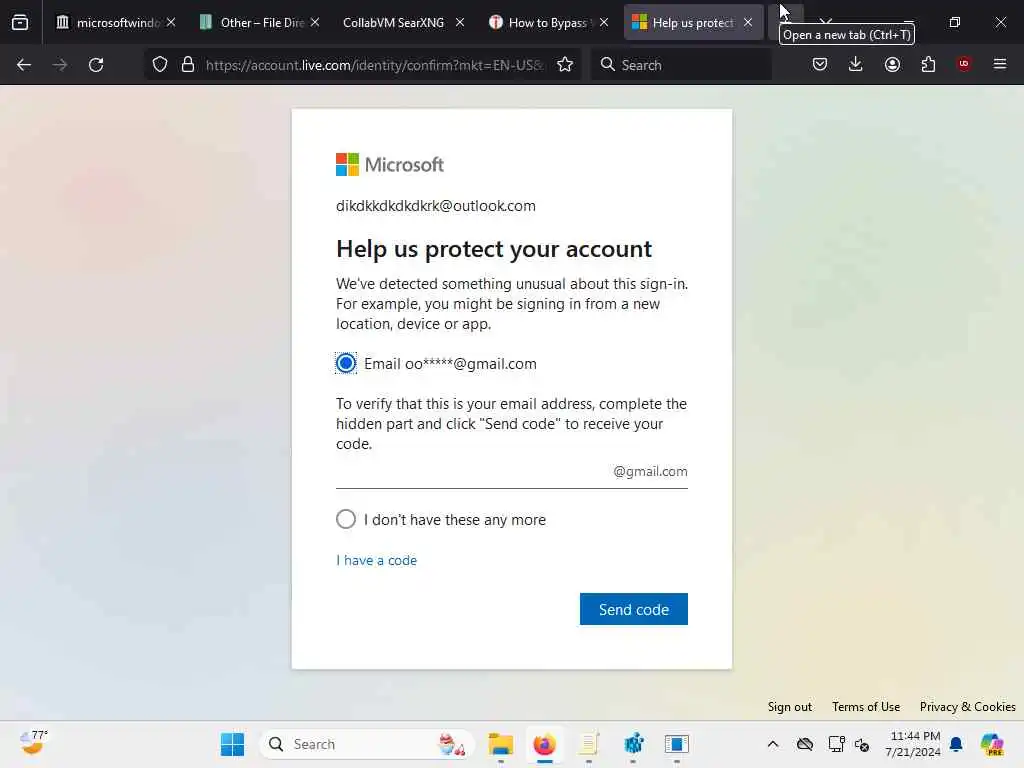Click the @gmail.com suffix label
This screenshot has height=768, width=1024.
[x=650, y=471]
